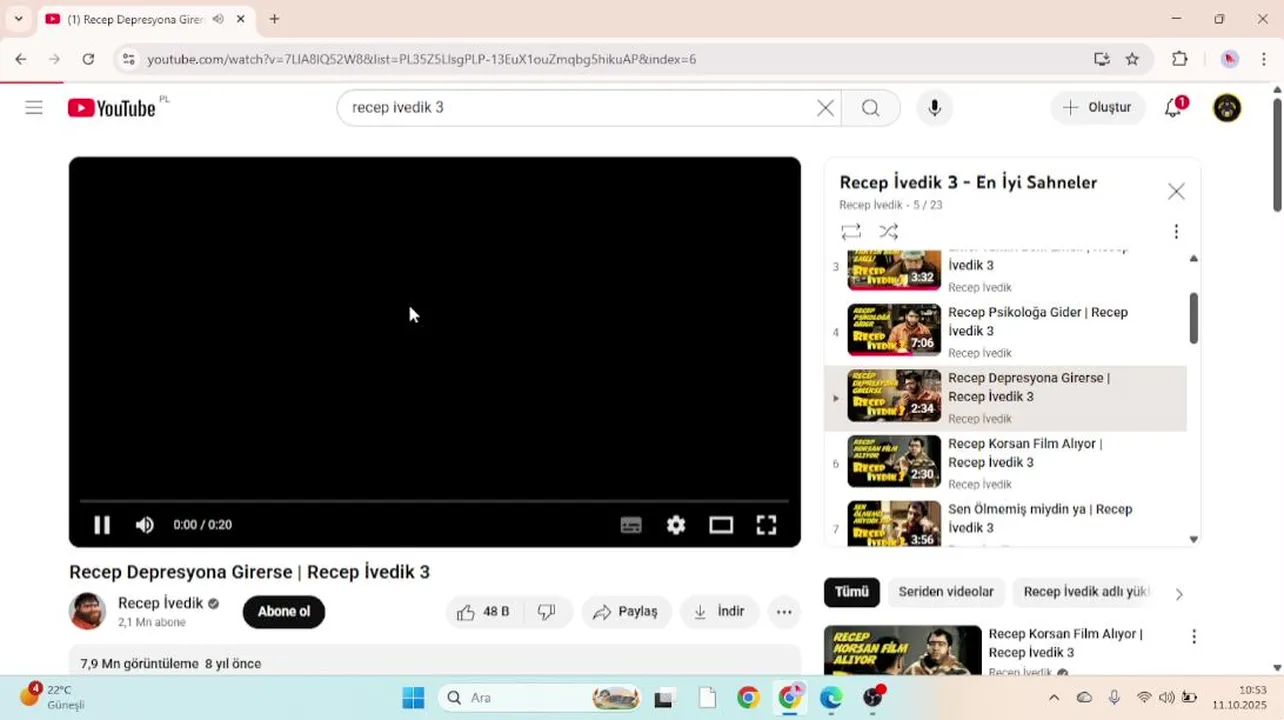1284x720 pixels.
Task: View site information icon in the address bar
Action: coord(128,59)
